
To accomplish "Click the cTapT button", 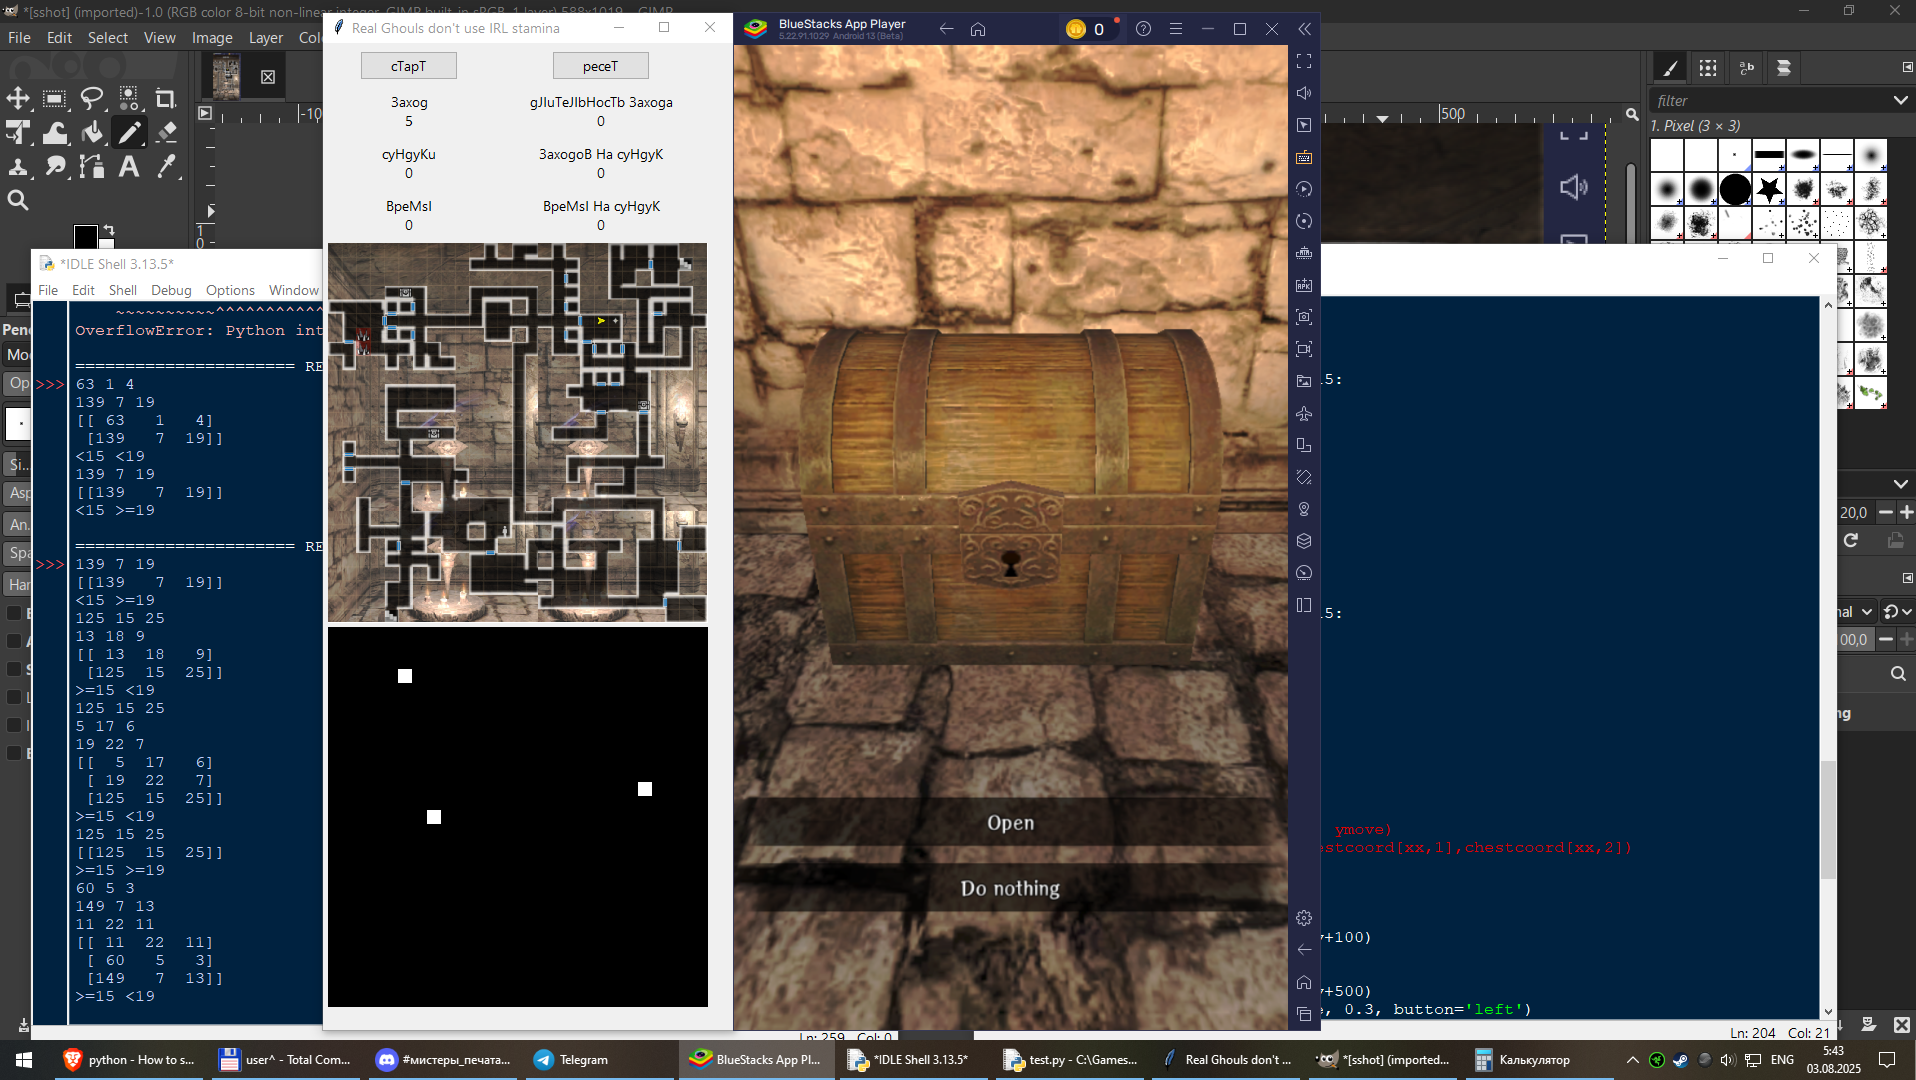I will click(408, 66).
